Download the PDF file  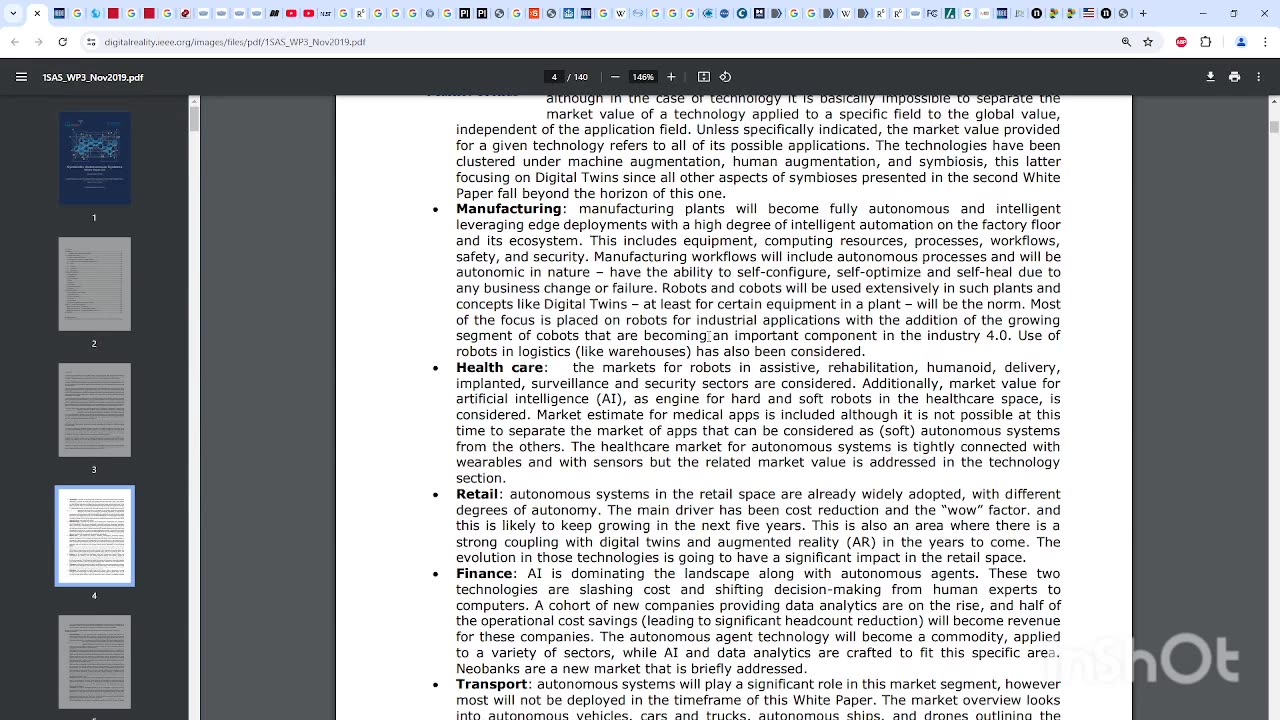pos(1210,77)
